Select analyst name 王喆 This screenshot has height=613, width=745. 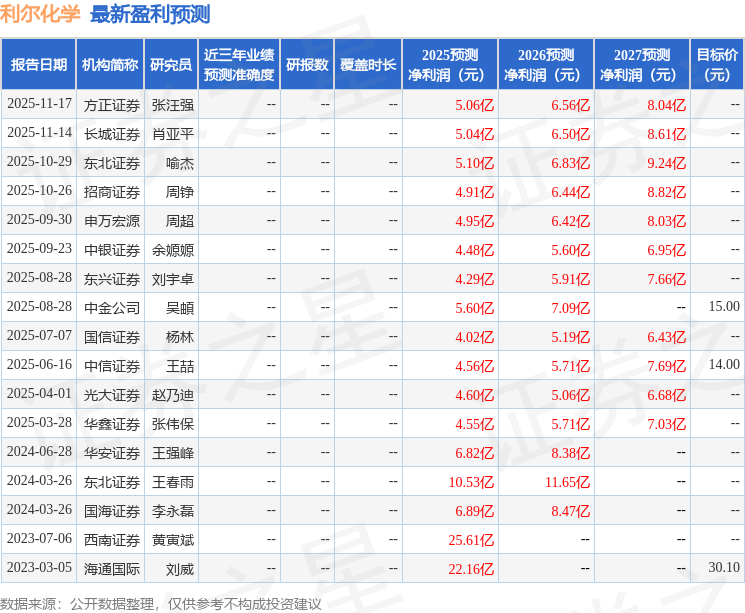click(180, 366)
